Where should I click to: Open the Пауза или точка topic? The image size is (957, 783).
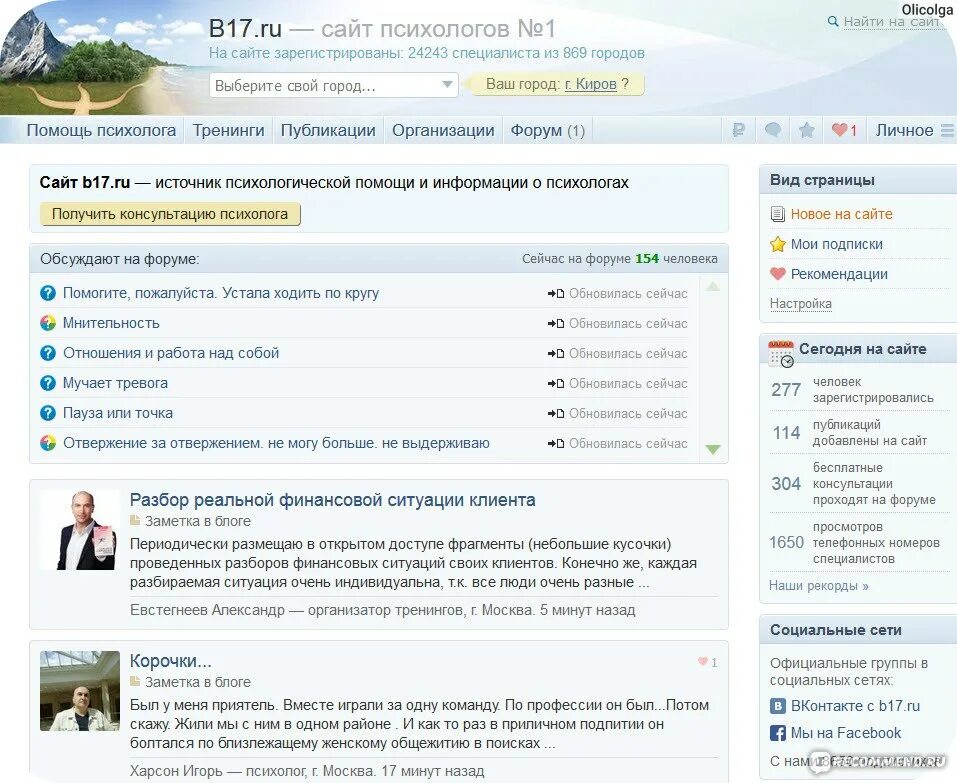118,413
